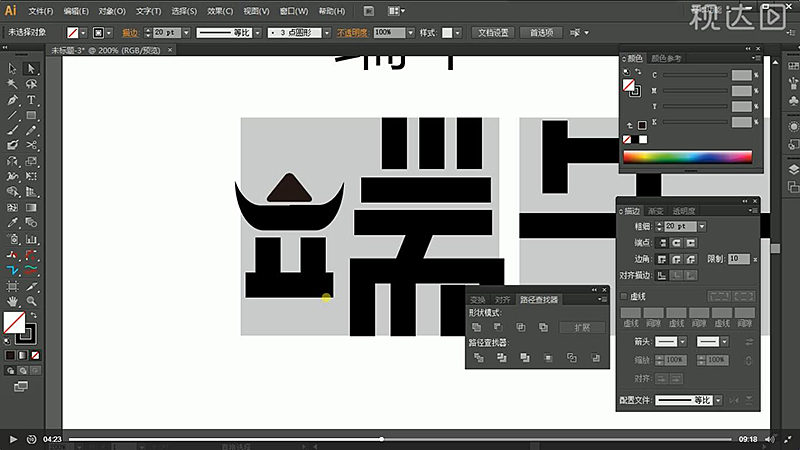
Task: Click the video play button
Action: click(13, 439)
